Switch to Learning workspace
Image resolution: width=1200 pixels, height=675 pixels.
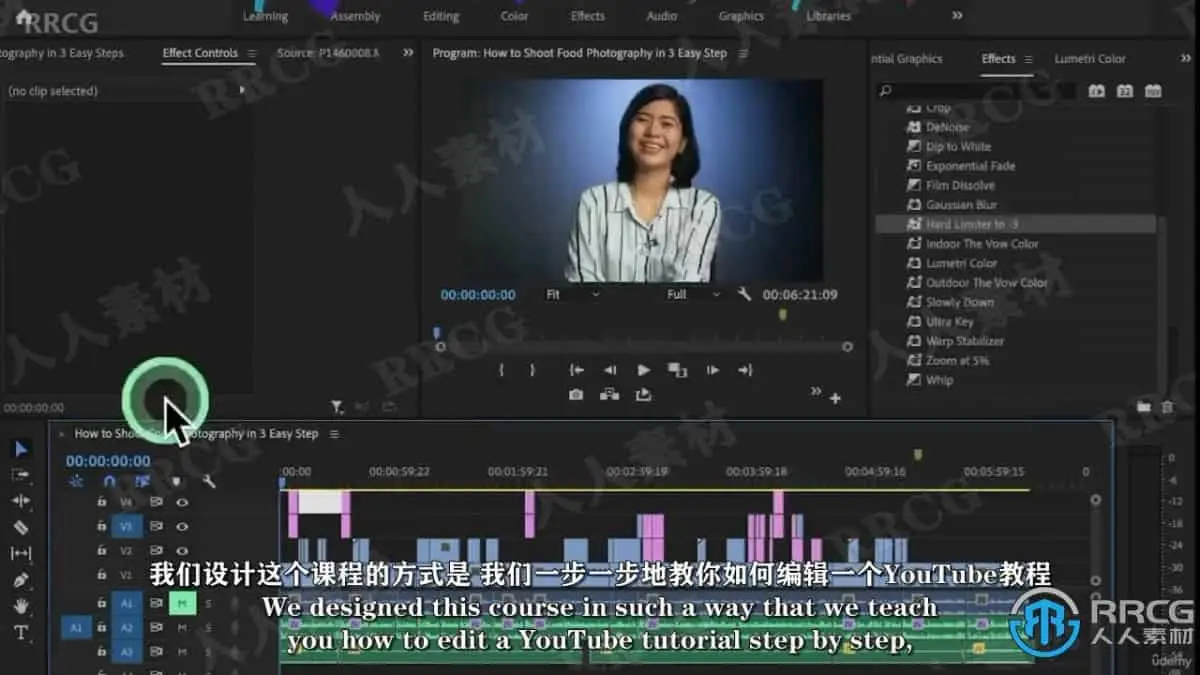[265, 16]
